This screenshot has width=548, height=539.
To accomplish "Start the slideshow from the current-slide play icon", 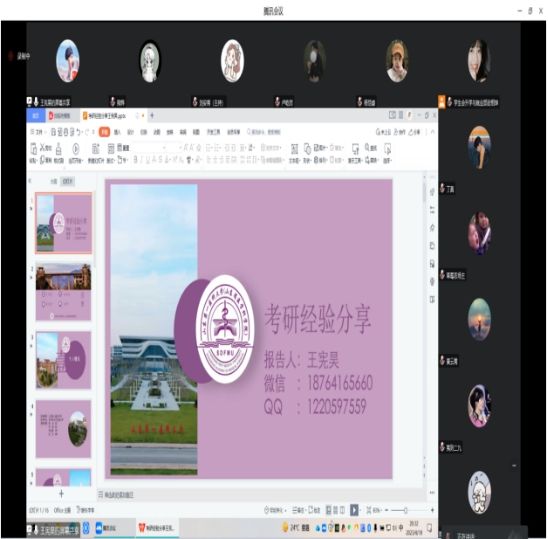I will tap(75, 149).
